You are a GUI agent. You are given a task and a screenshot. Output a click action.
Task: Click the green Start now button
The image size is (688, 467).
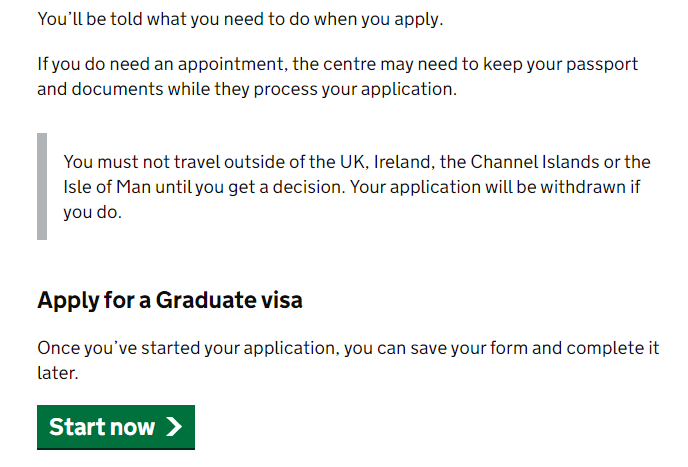point(115,427)
